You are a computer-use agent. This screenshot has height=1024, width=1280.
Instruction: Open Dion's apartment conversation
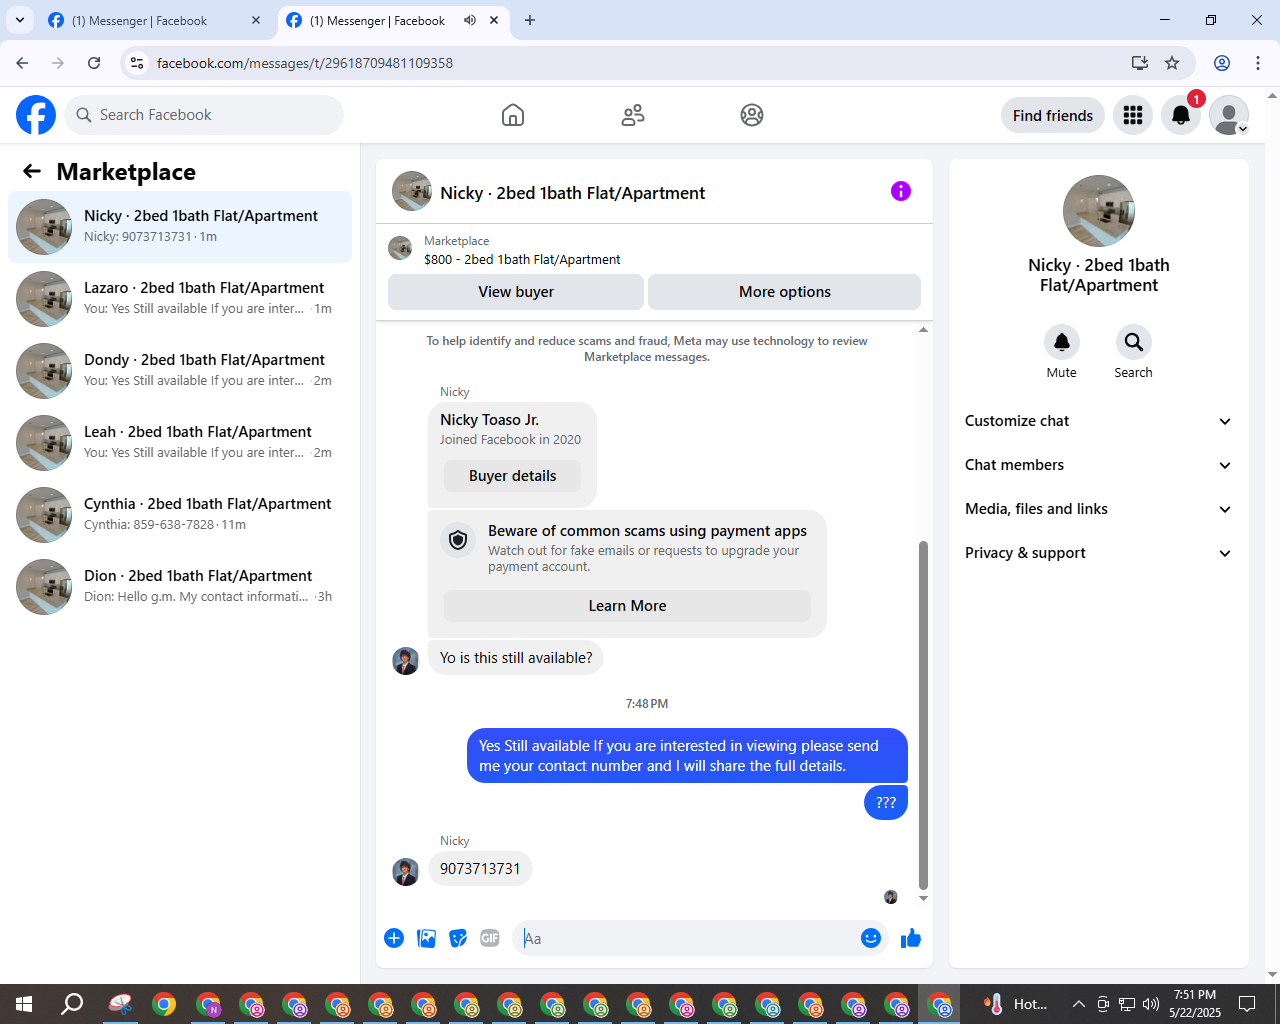[180, 587]
